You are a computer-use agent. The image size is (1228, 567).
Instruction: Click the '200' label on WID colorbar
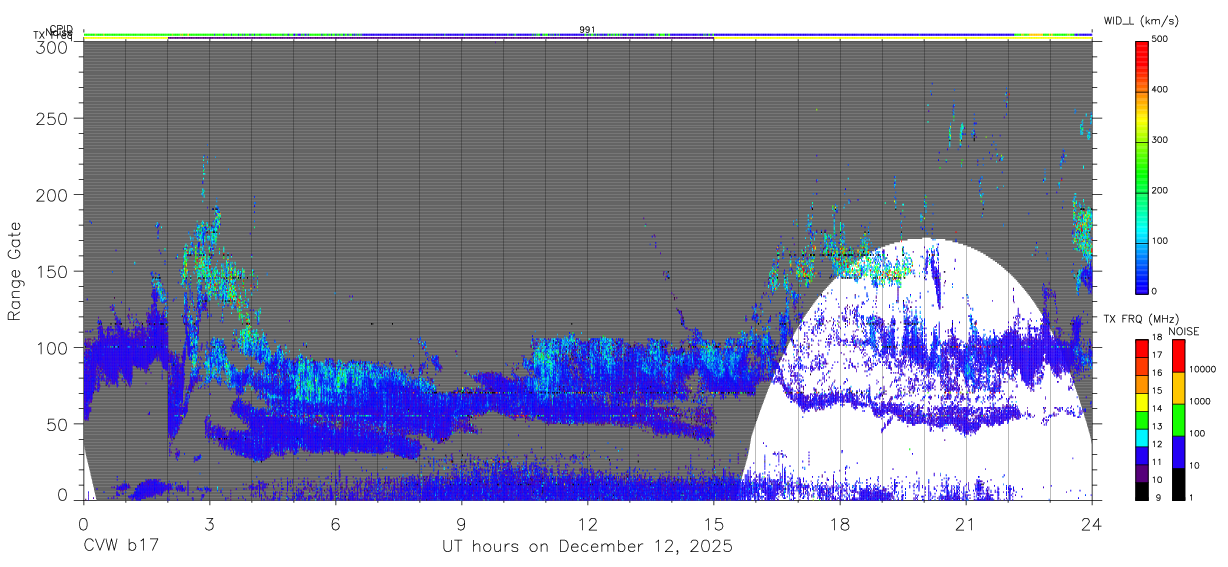pyautogui.click(x=1159, y=190)
